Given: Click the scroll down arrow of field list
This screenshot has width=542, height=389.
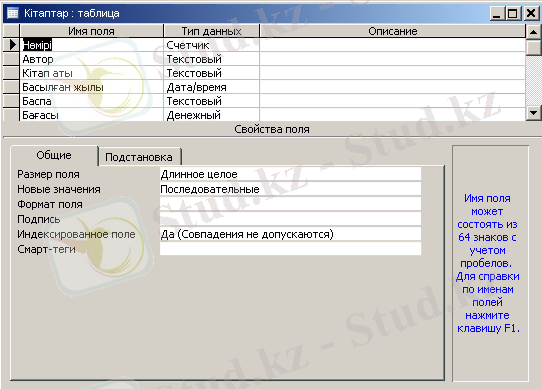Looking at the screenshot, I should 533,113.
